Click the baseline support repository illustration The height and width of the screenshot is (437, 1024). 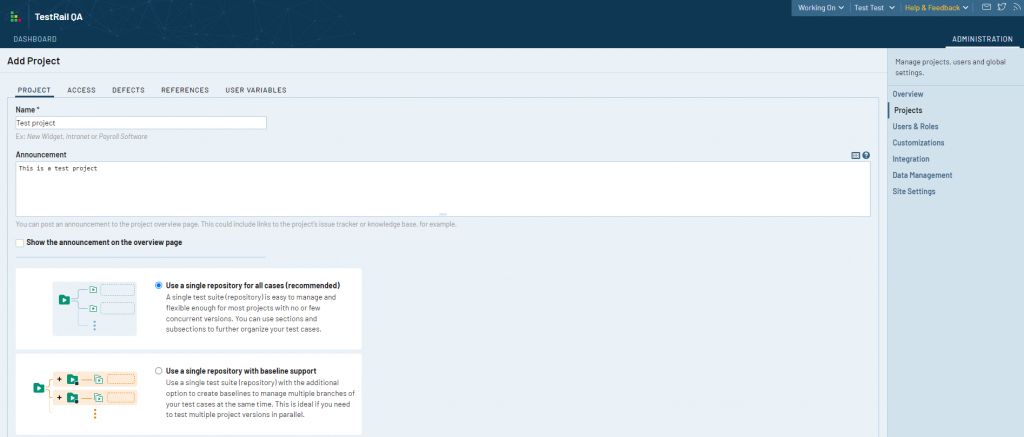pos(84,395)
